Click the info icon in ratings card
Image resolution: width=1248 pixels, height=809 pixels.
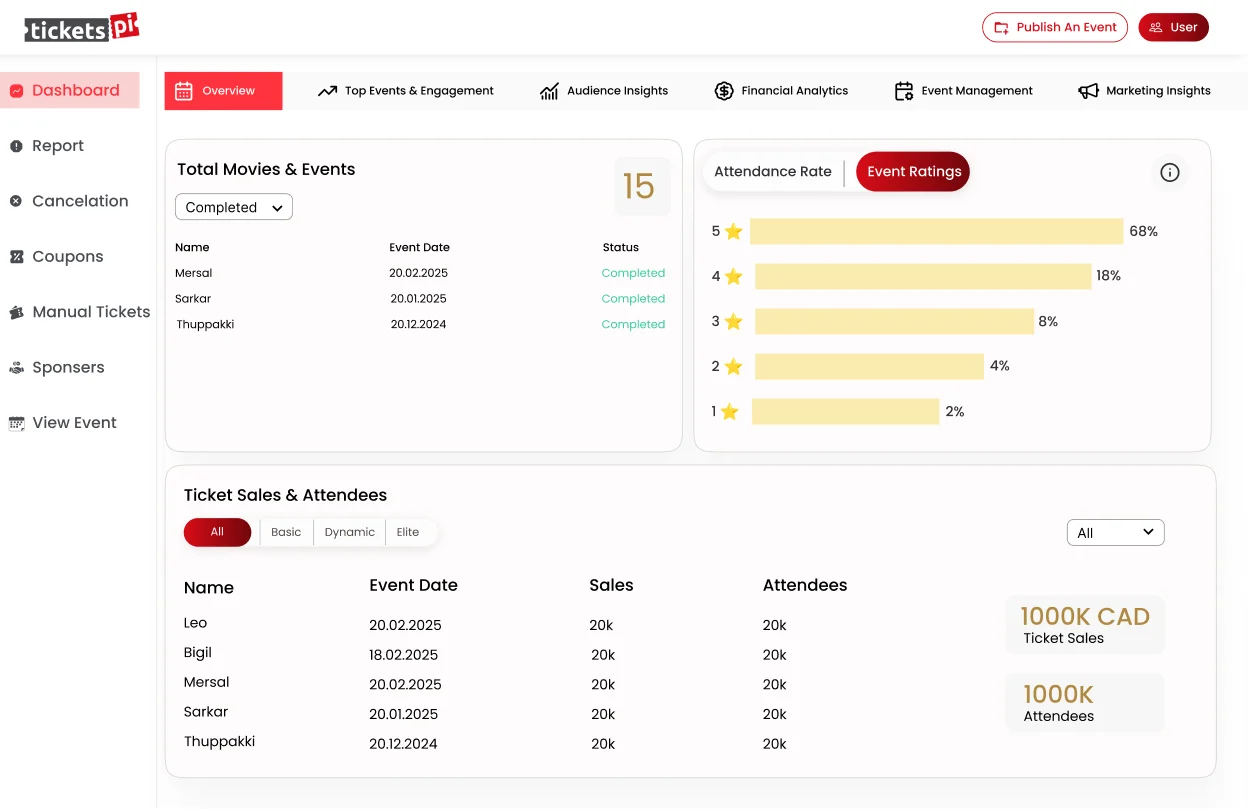click(x=1170, y=172)
